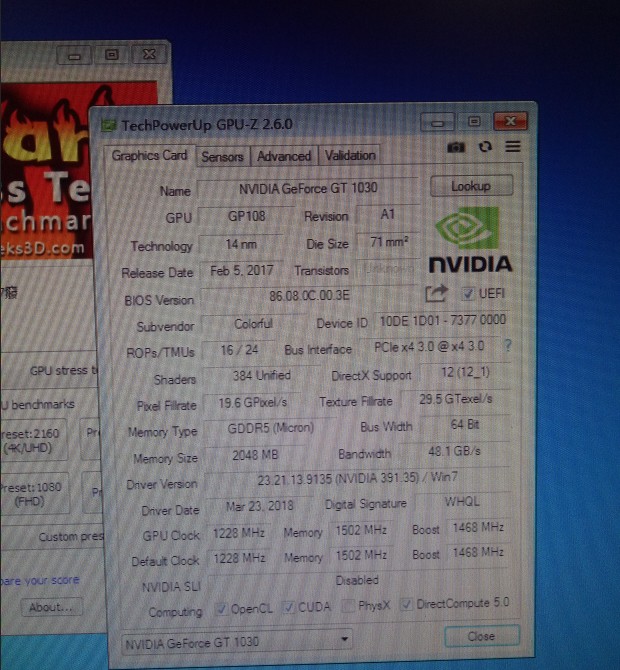Viewport: 620px width, 670px height.
Task: Click the GPU Clock value 1228 MHz
Action: (238, 533)
